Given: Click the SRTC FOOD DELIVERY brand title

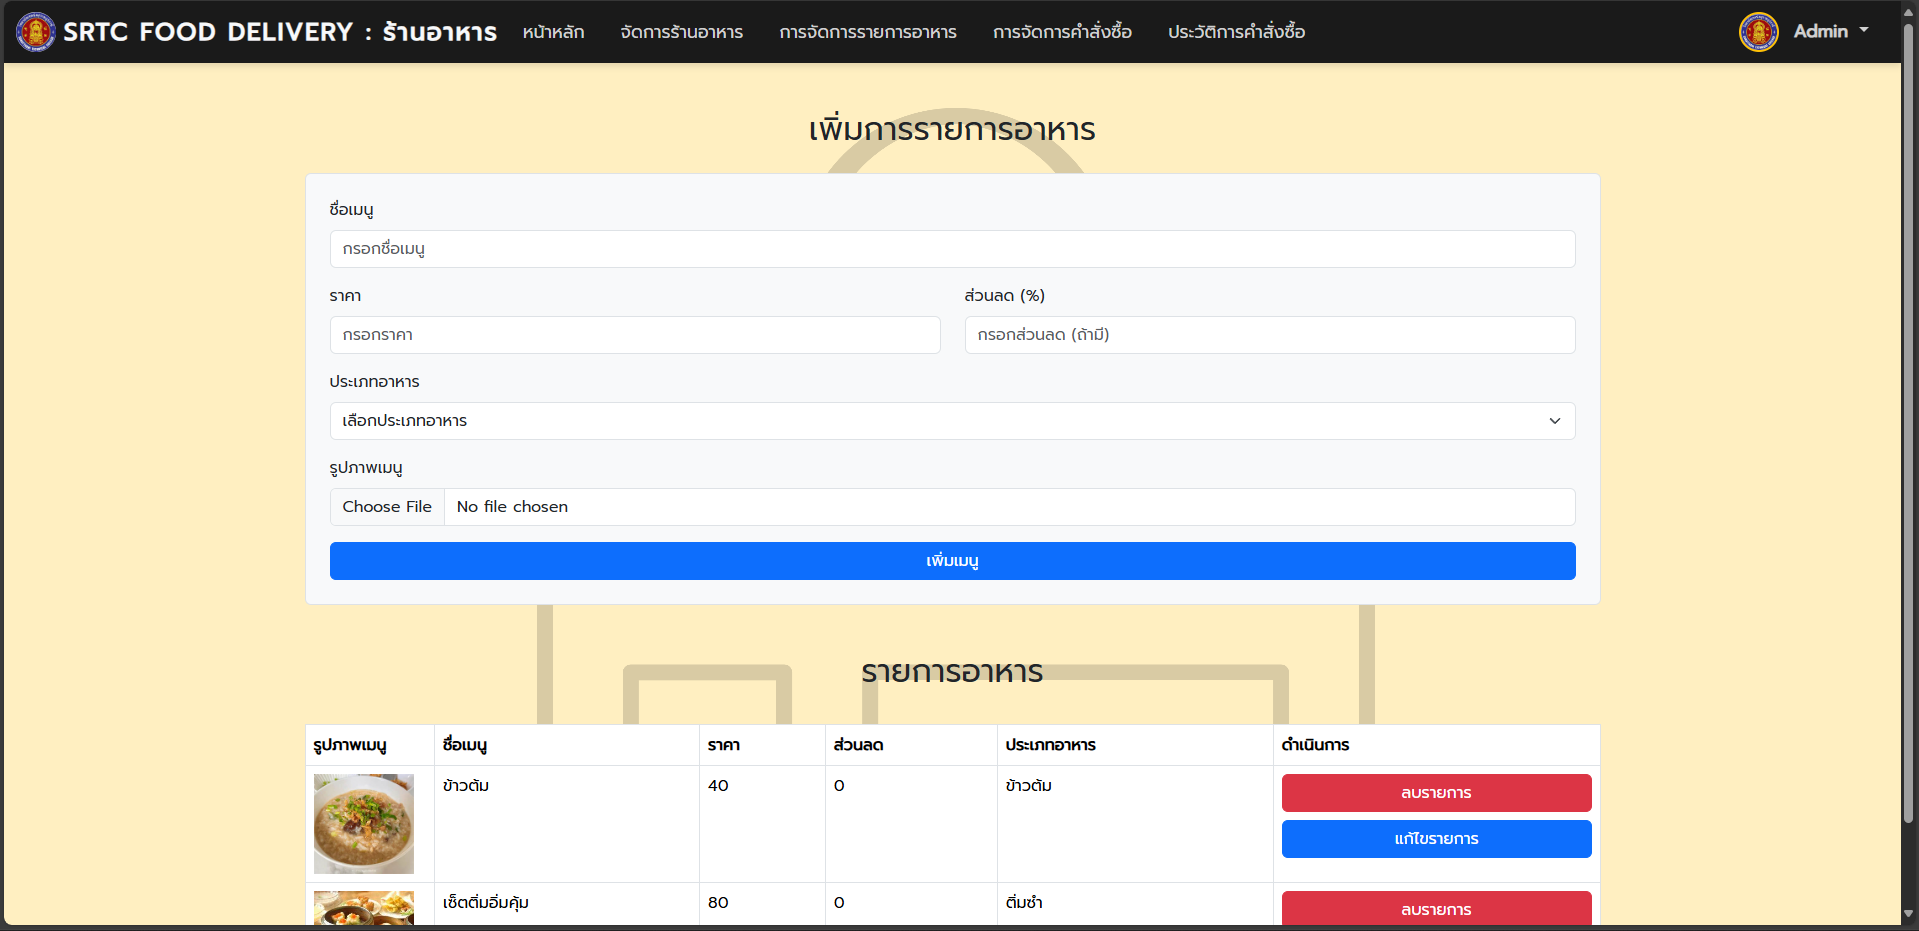Looking at the screenshot, I should pos(280,32).
